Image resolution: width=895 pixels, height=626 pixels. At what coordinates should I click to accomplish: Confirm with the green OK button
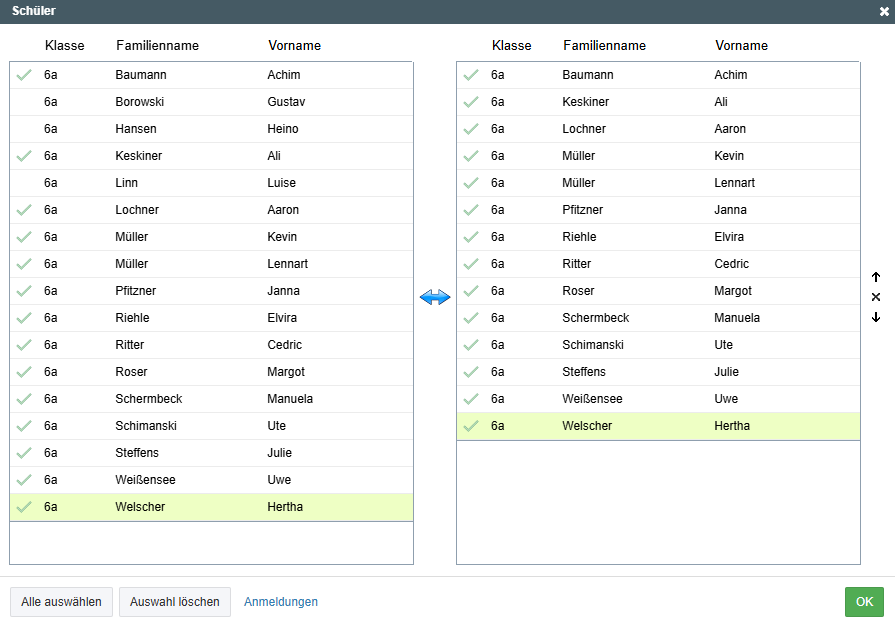[x=864, y=602]
